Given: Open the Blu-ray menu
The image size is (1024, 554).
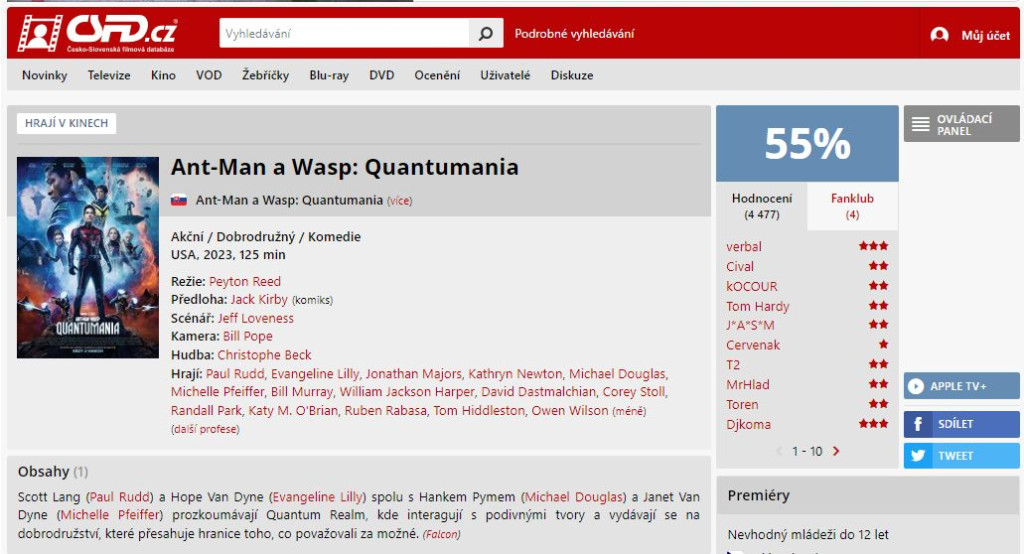Looking at the screenshot, I should click(x=329, y=75).
